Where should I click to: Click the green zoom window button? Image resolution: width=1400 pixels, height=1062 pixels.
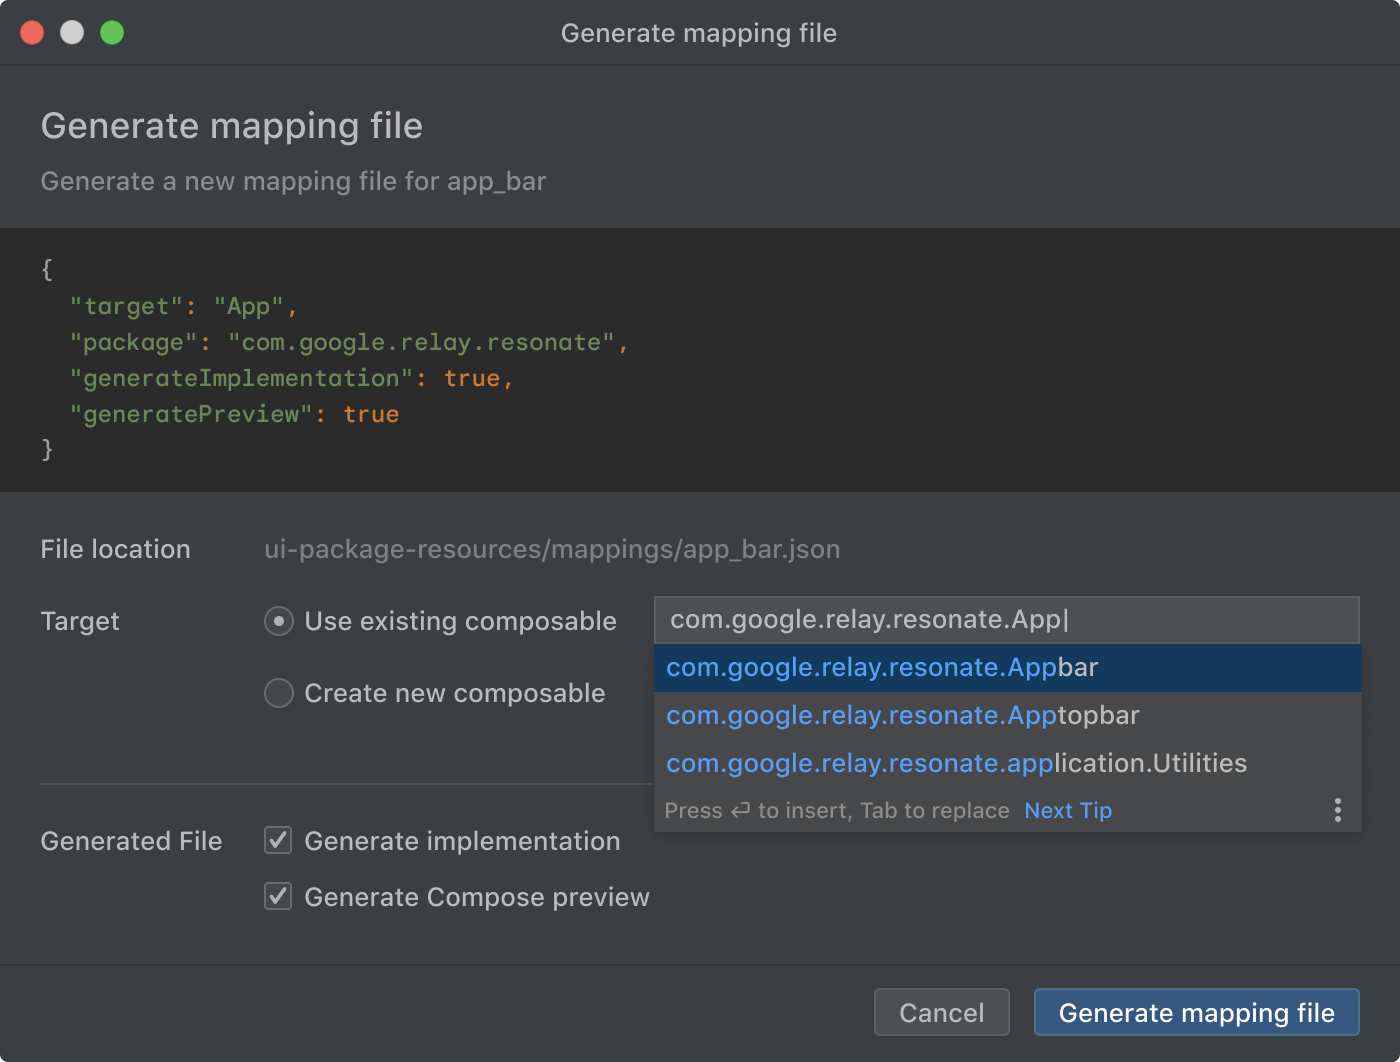[112, 33]
